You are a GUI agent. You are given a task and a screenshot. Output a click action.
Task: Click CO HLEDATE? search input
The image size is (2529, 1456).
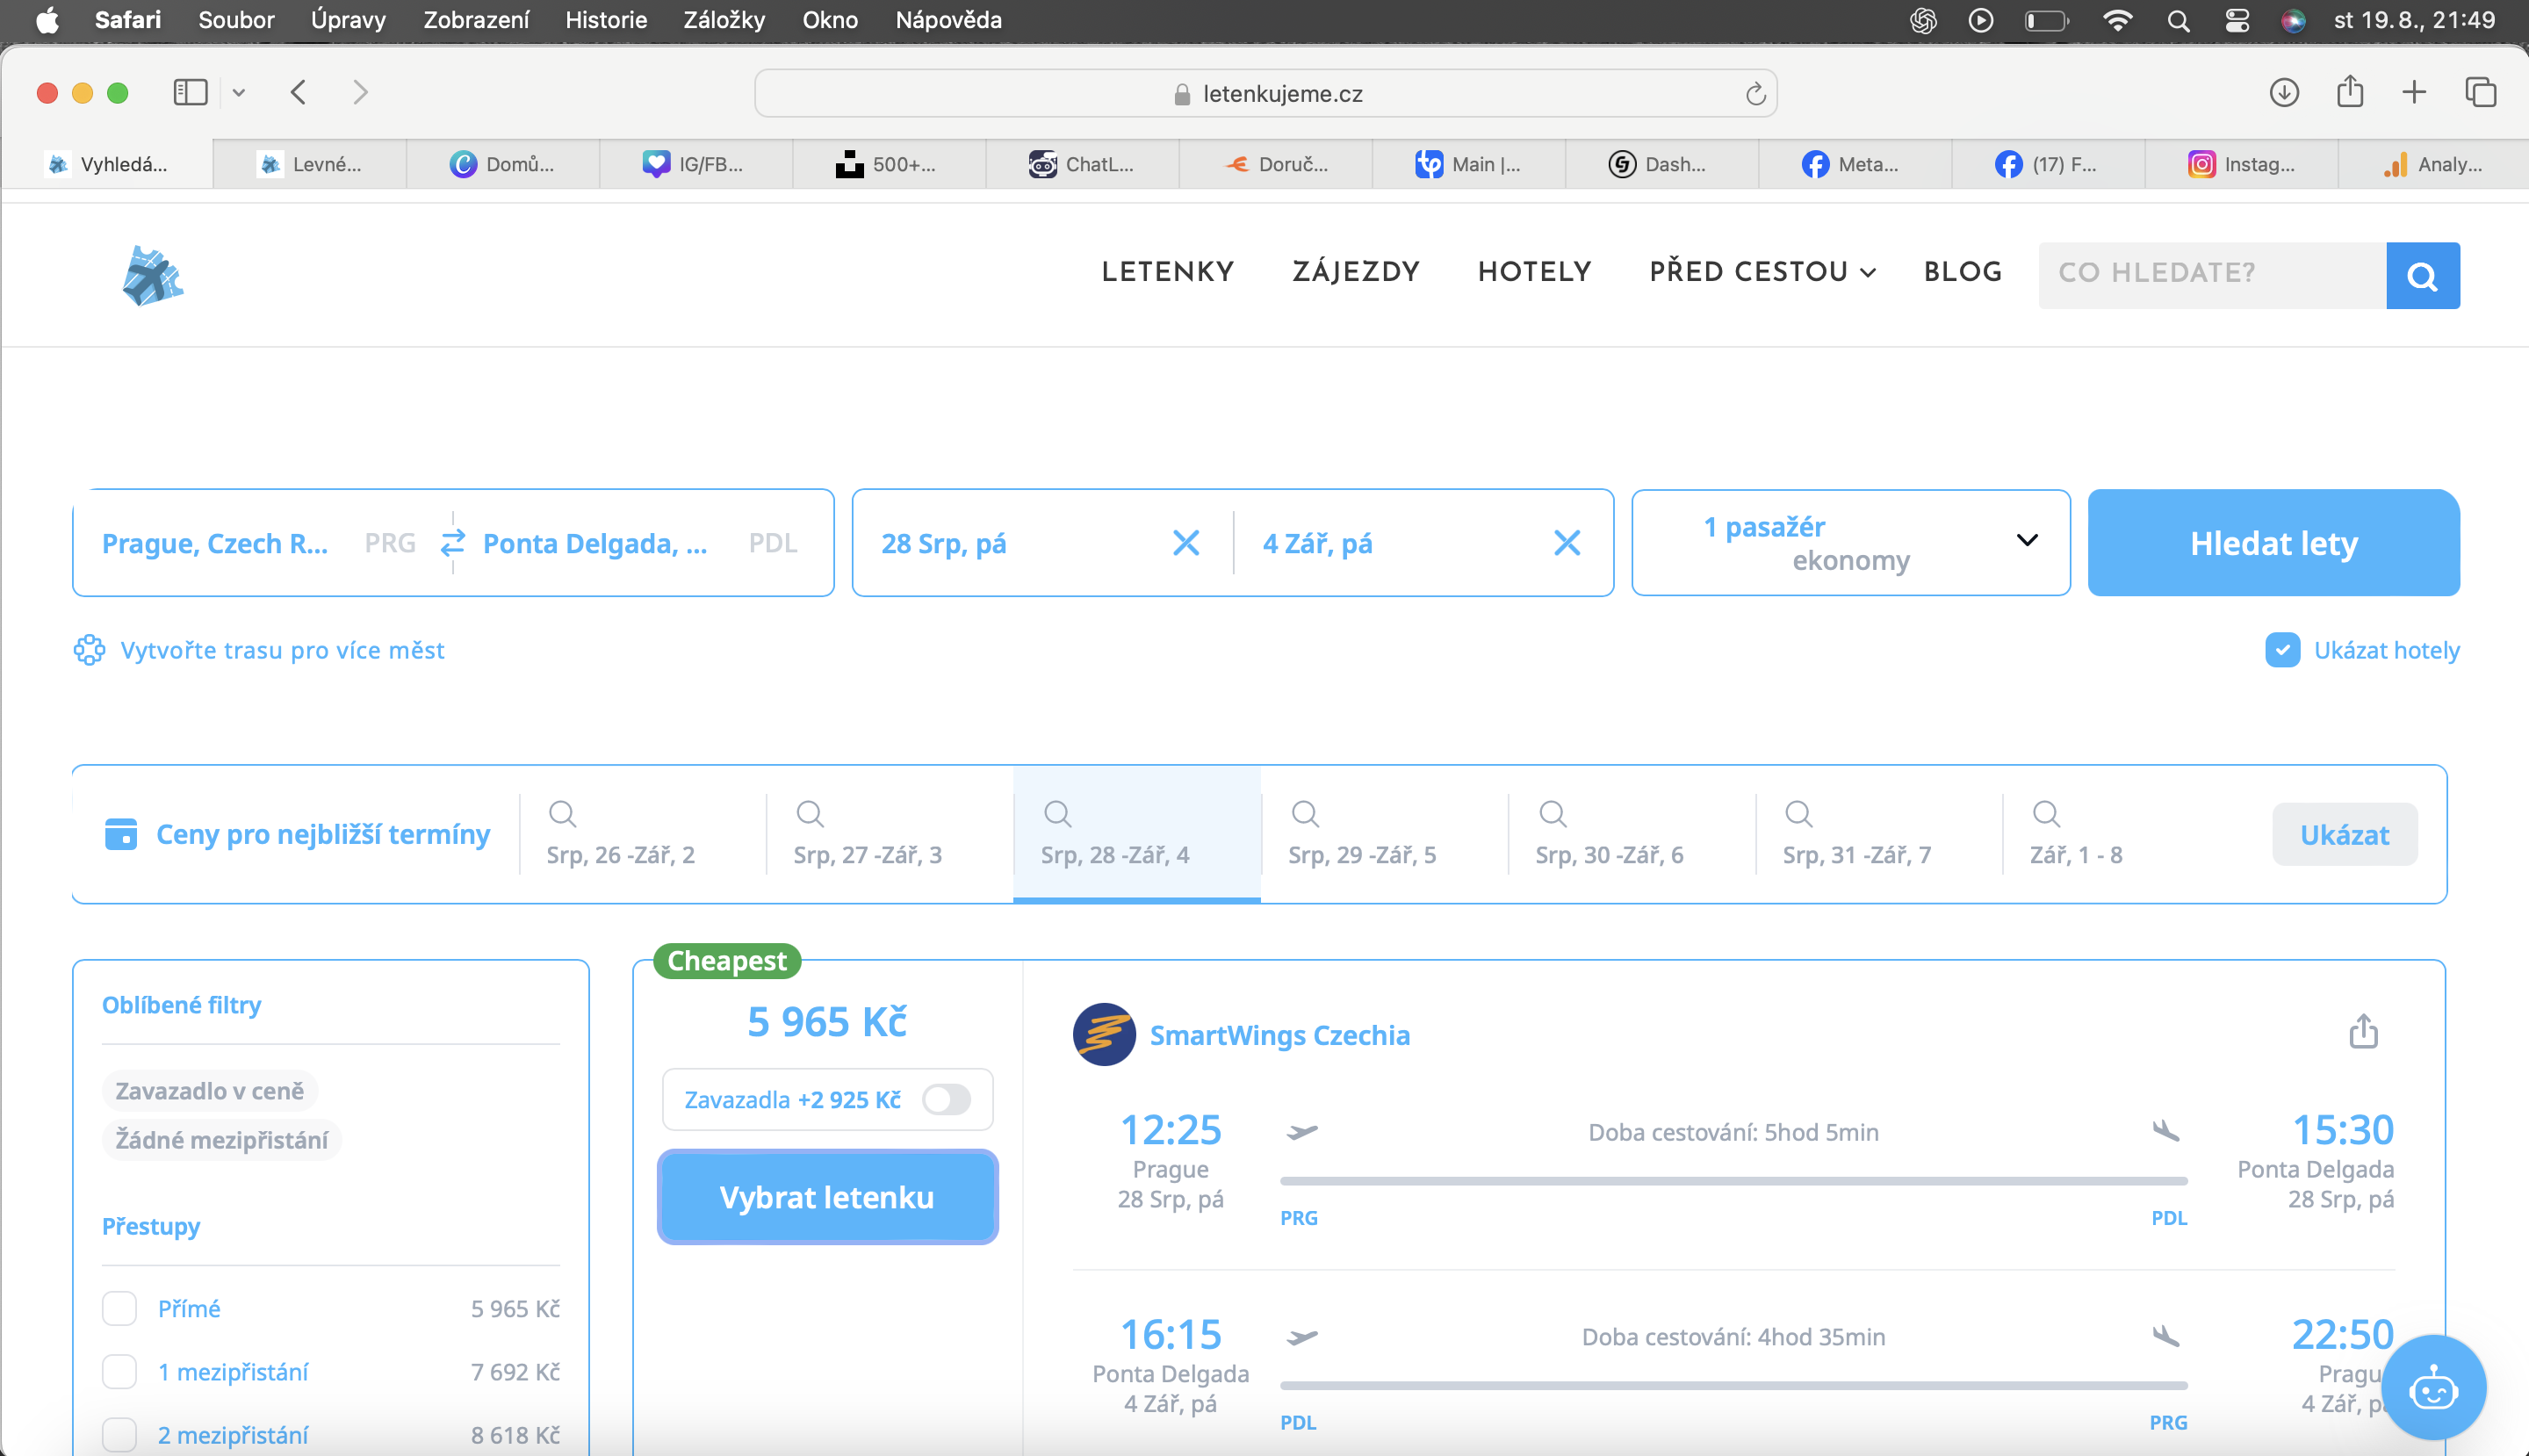click(x=2212, y=275)
